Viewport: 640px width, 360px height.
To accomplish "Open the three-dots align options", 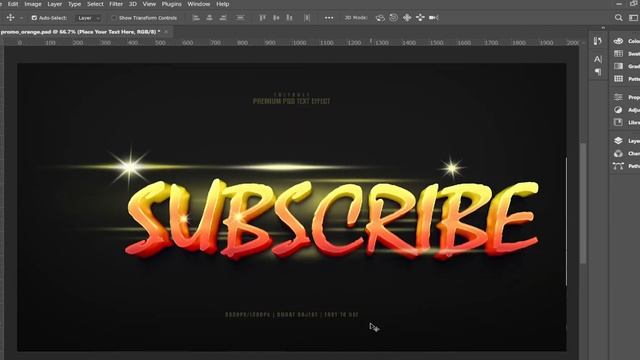I will point(329,18).
